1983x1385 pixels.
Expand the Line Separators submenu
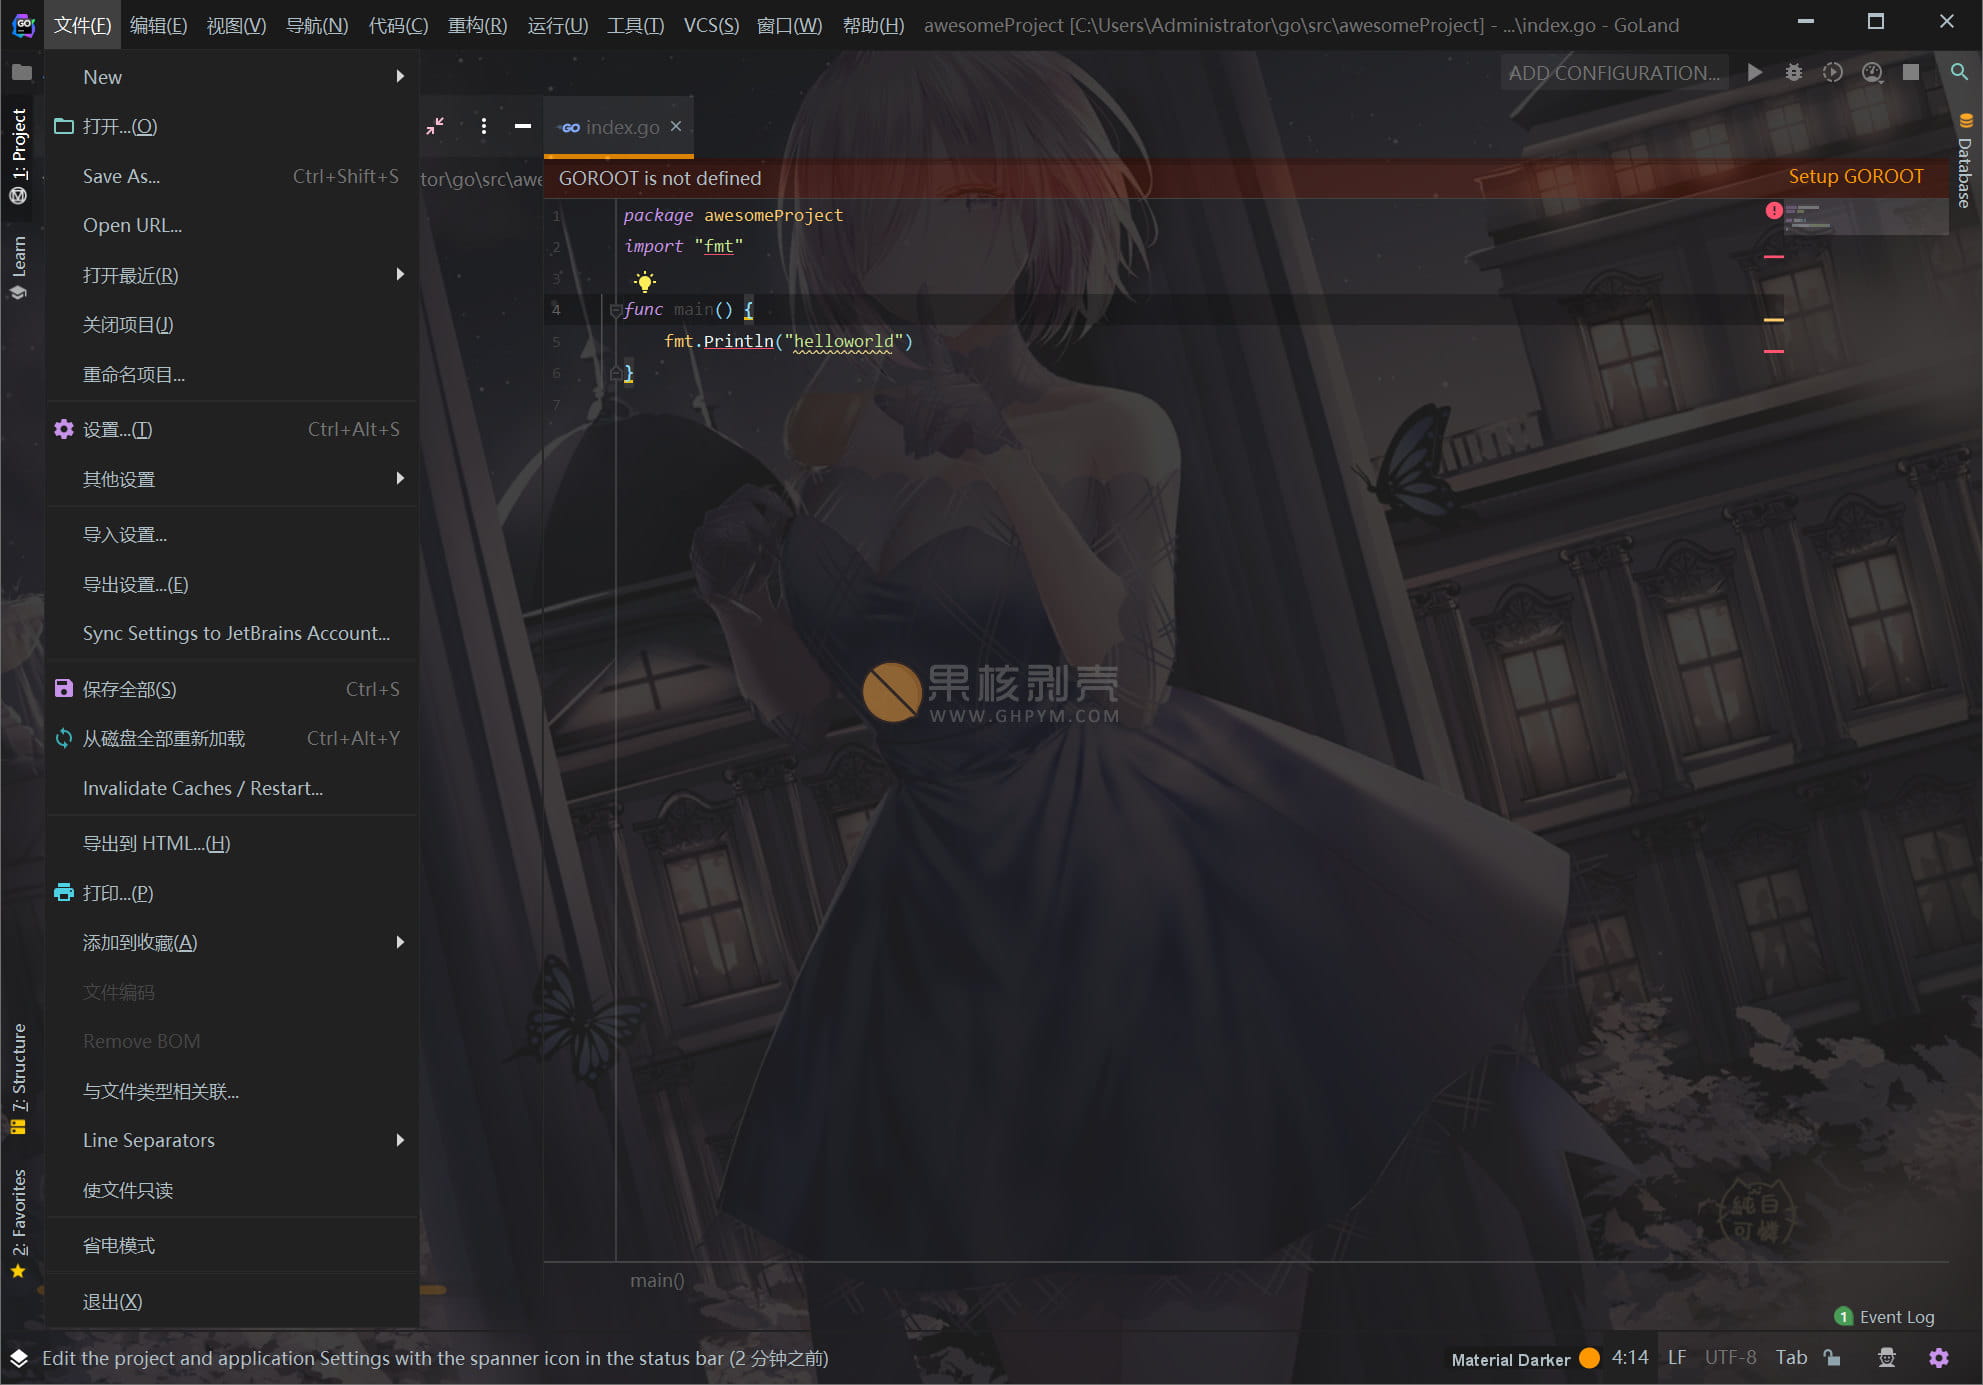click(232, 1140)
